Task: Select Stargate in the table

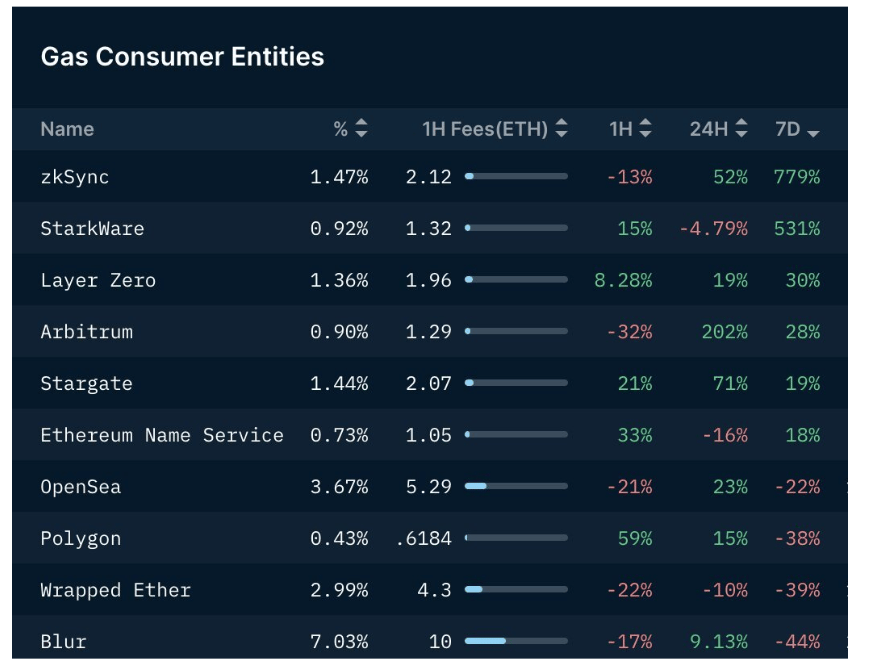Action: 86,384
